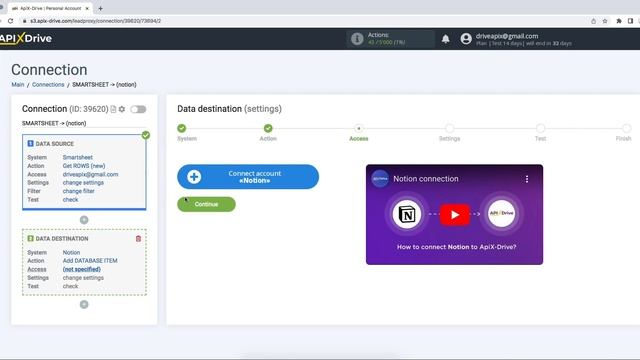Reload the page in the browser
This screenshot has width=640, height=360.
(11, 21)
